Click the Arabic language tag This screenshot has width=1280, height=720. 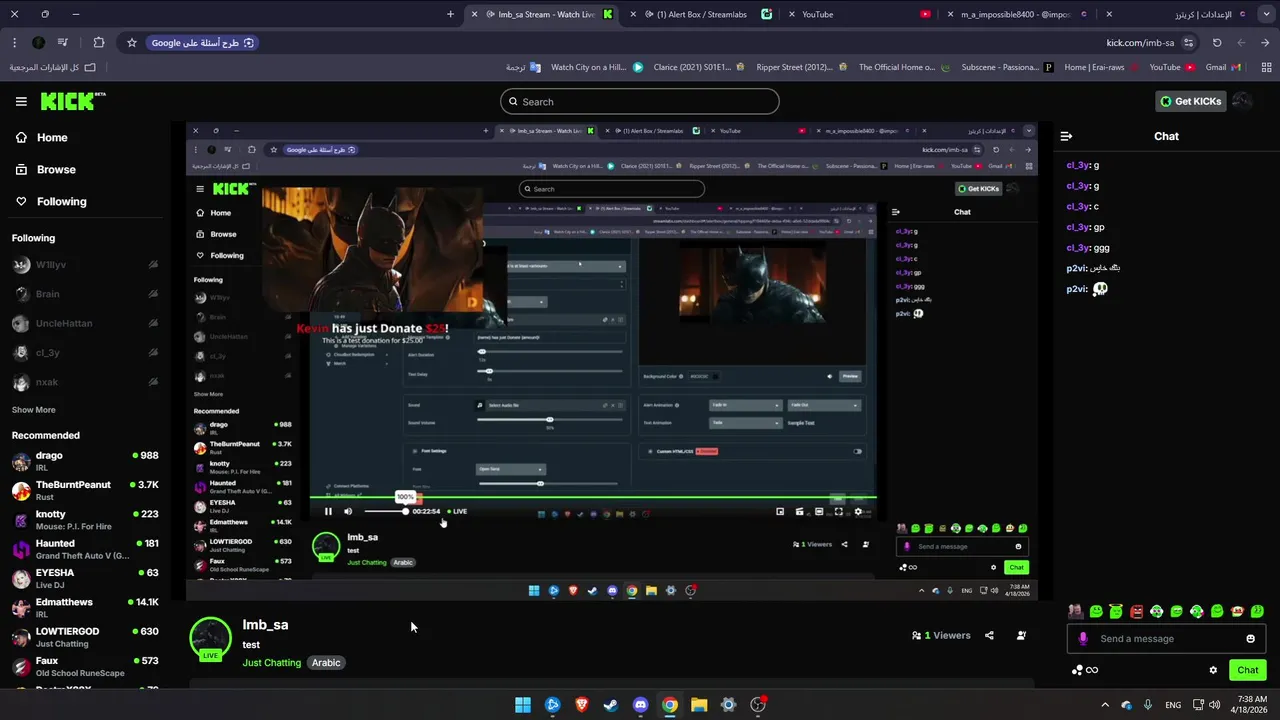326,663
